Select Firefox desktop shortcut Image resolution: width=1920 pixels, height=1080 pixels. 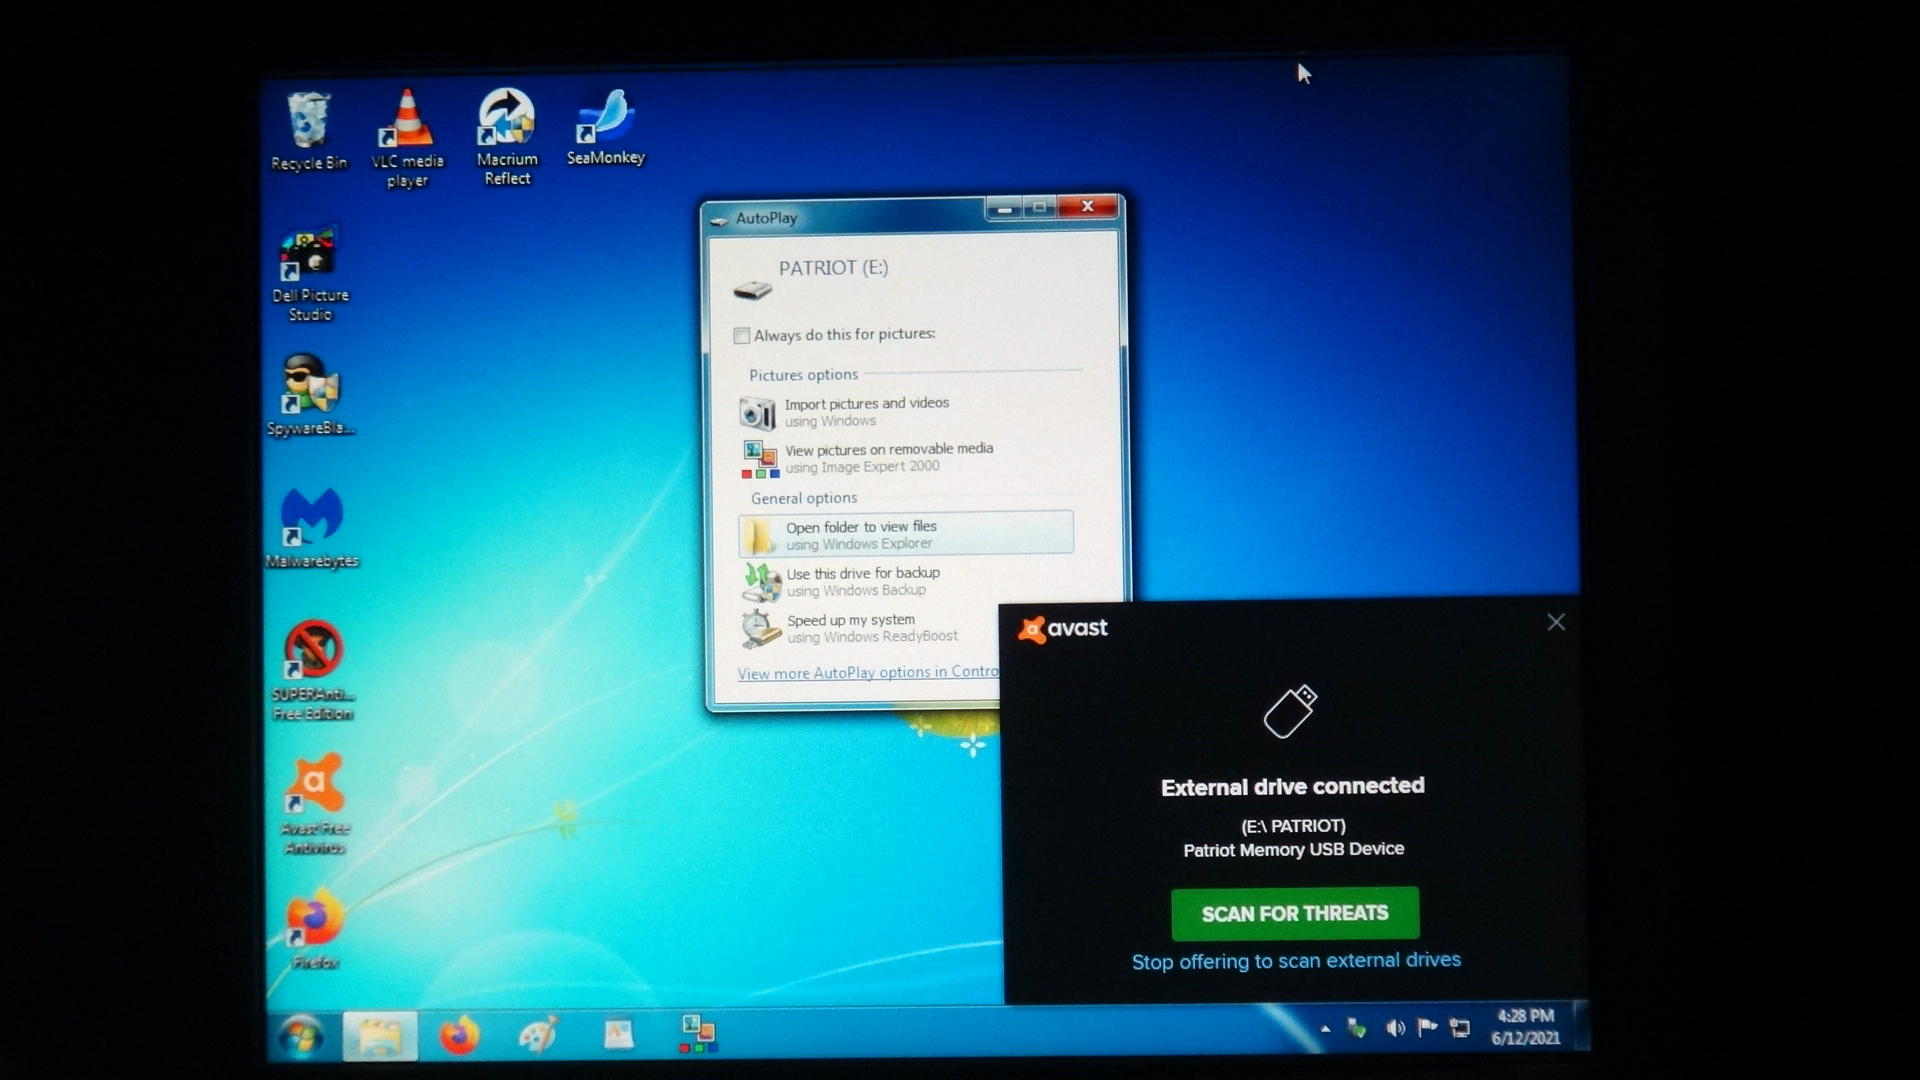click(315, 928)
